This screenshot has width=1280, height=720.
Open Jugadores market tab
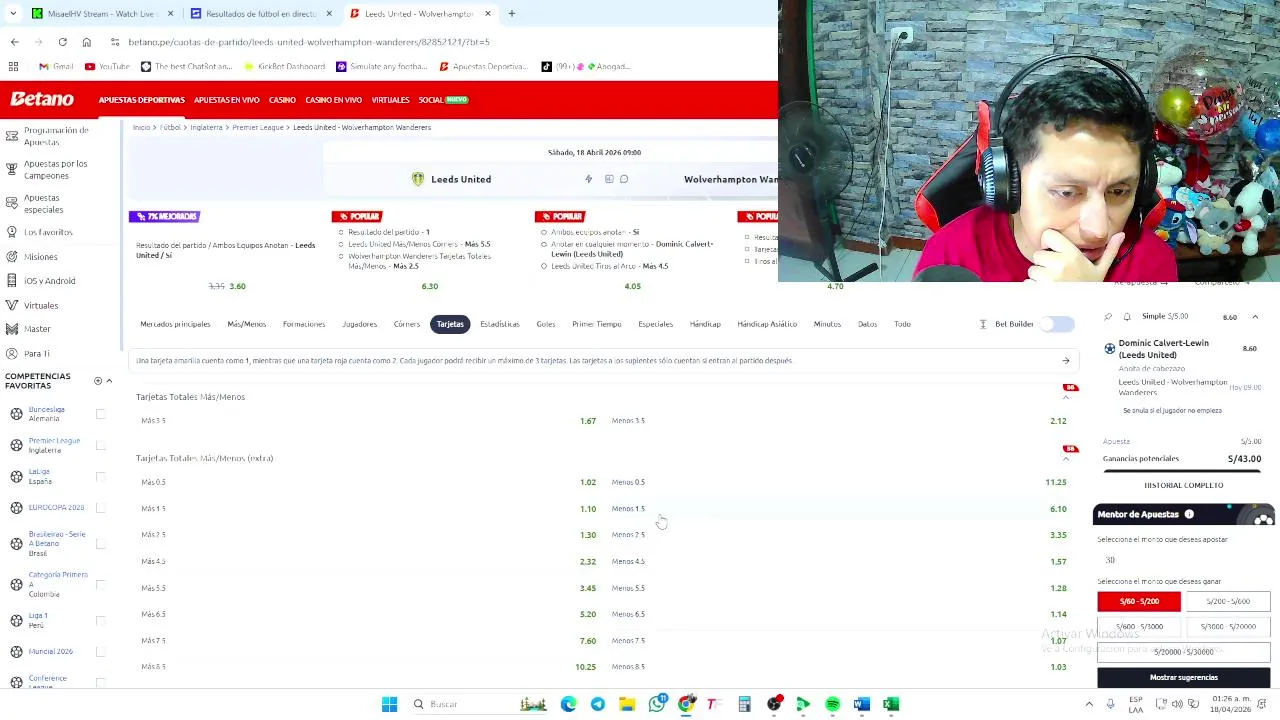tap(359, 324)
